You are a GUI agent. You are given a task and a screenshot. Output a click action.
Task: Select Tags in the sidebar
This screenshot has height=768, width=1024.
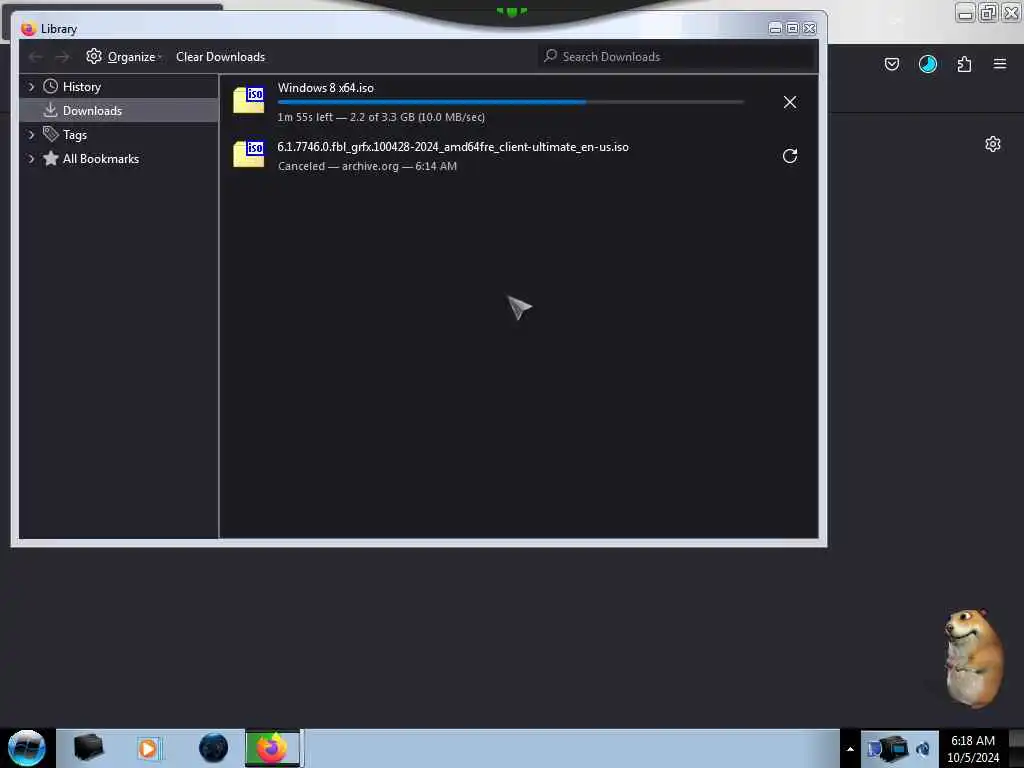[74, 135]
